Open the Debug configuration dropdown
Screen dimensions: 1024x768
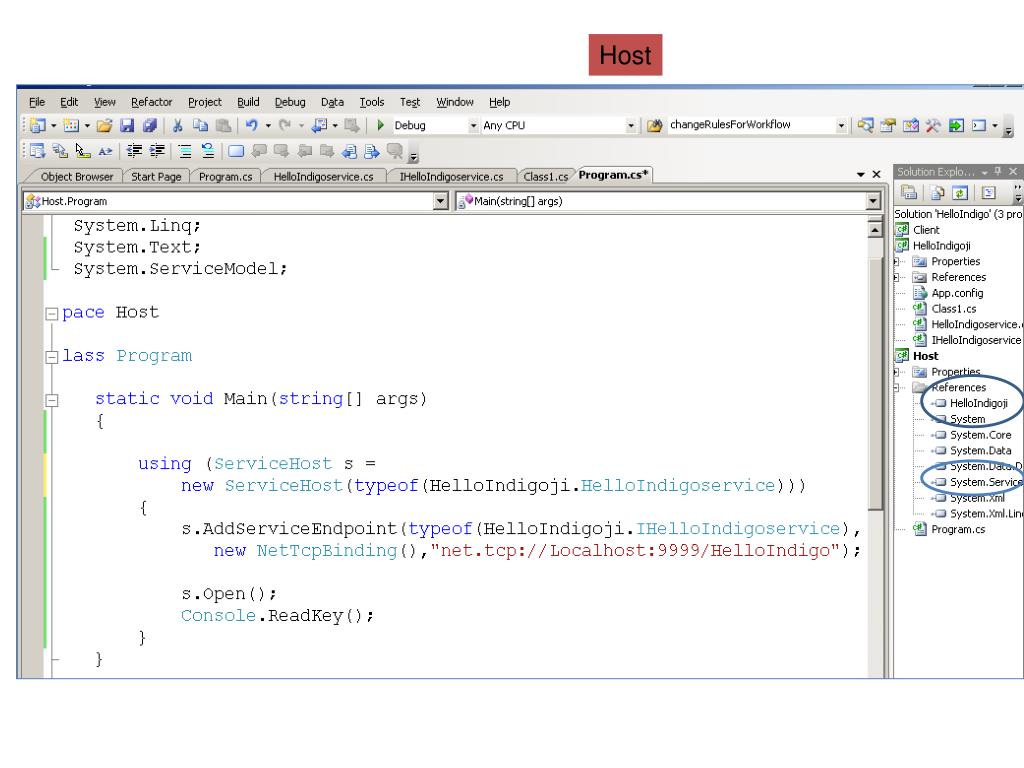click(473, 125)
